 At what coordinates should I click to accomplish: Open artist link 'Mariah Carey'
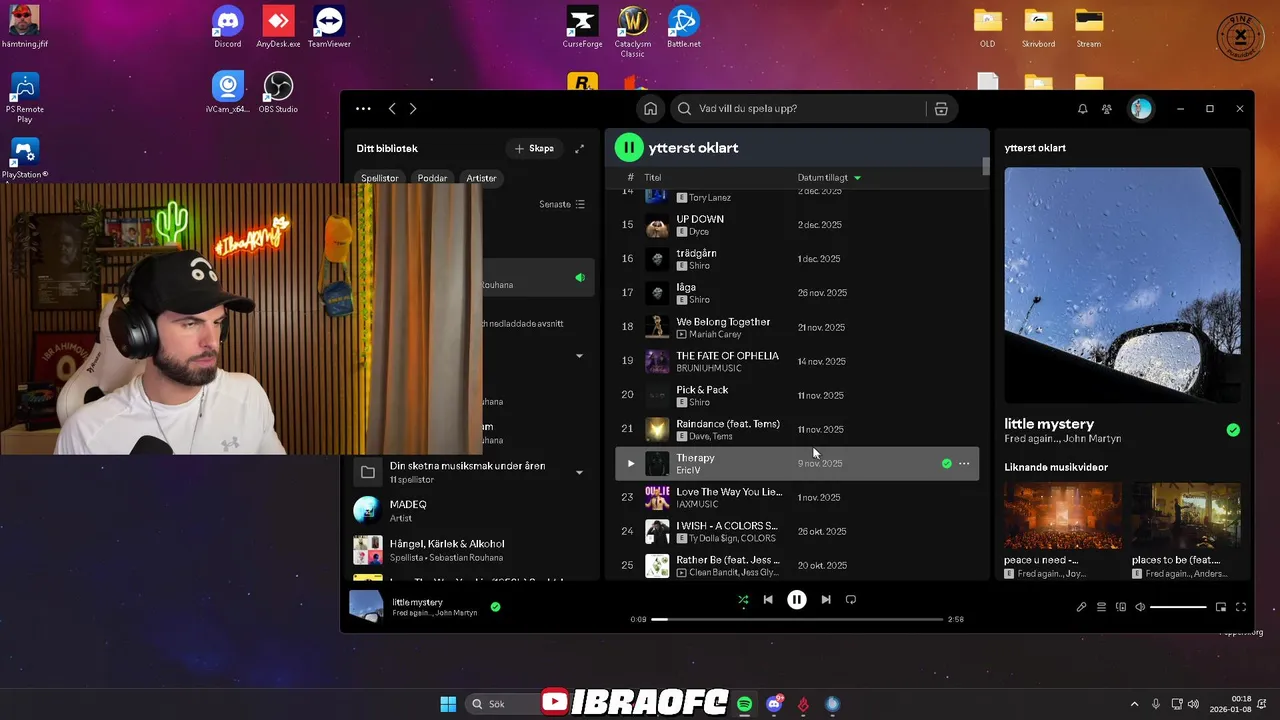[715, 334]
